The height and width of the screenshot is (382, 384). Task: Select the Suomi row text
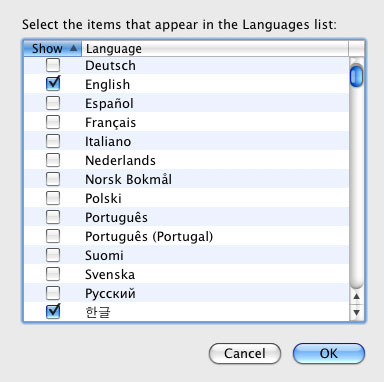(104, 255)
